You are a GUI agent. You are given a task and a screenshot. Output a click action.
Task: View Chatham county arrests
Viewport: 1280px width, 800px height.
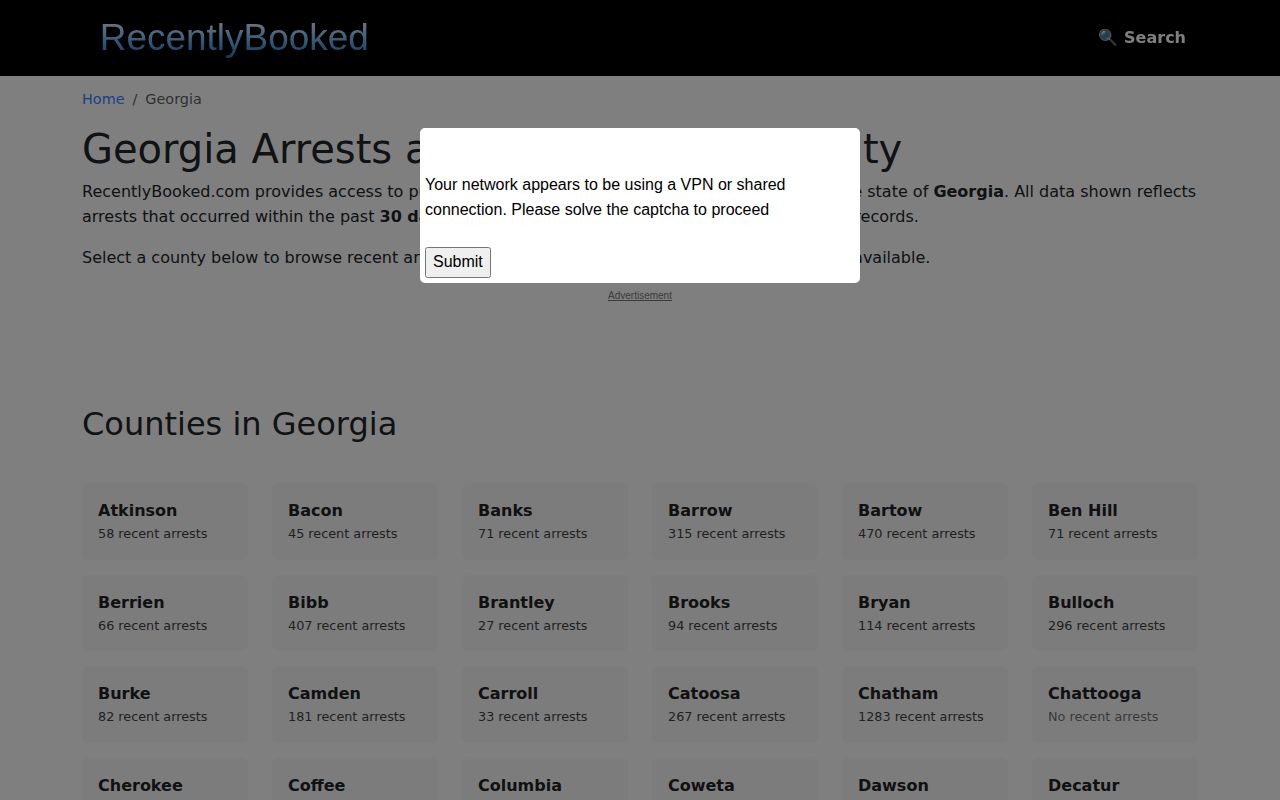coord(925,704)
